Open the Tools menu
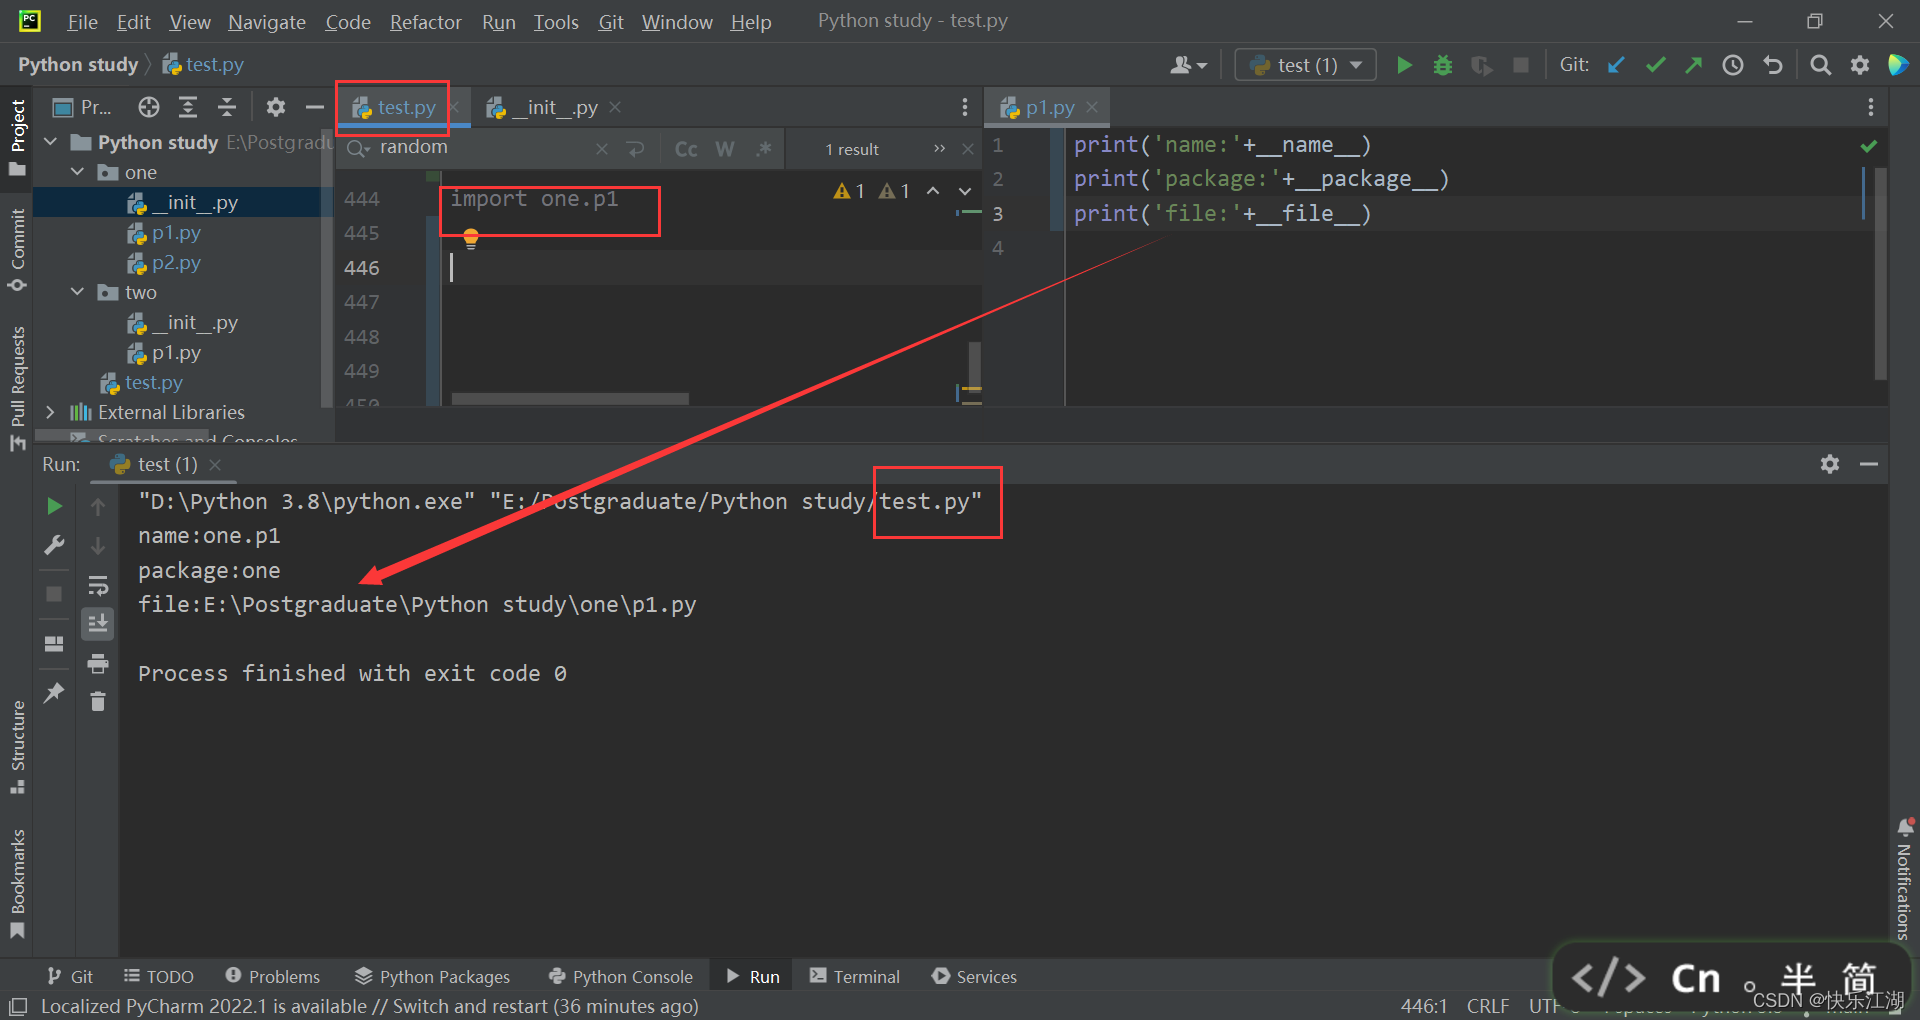1920x1020 pixels. click(x=555, y=22)
